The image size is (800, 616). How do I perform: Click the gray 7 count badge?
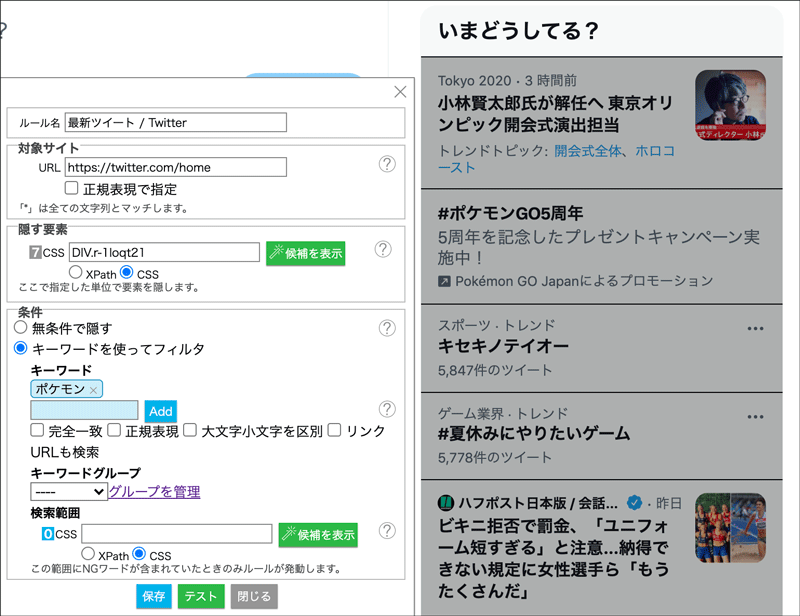tap(35, 252)
